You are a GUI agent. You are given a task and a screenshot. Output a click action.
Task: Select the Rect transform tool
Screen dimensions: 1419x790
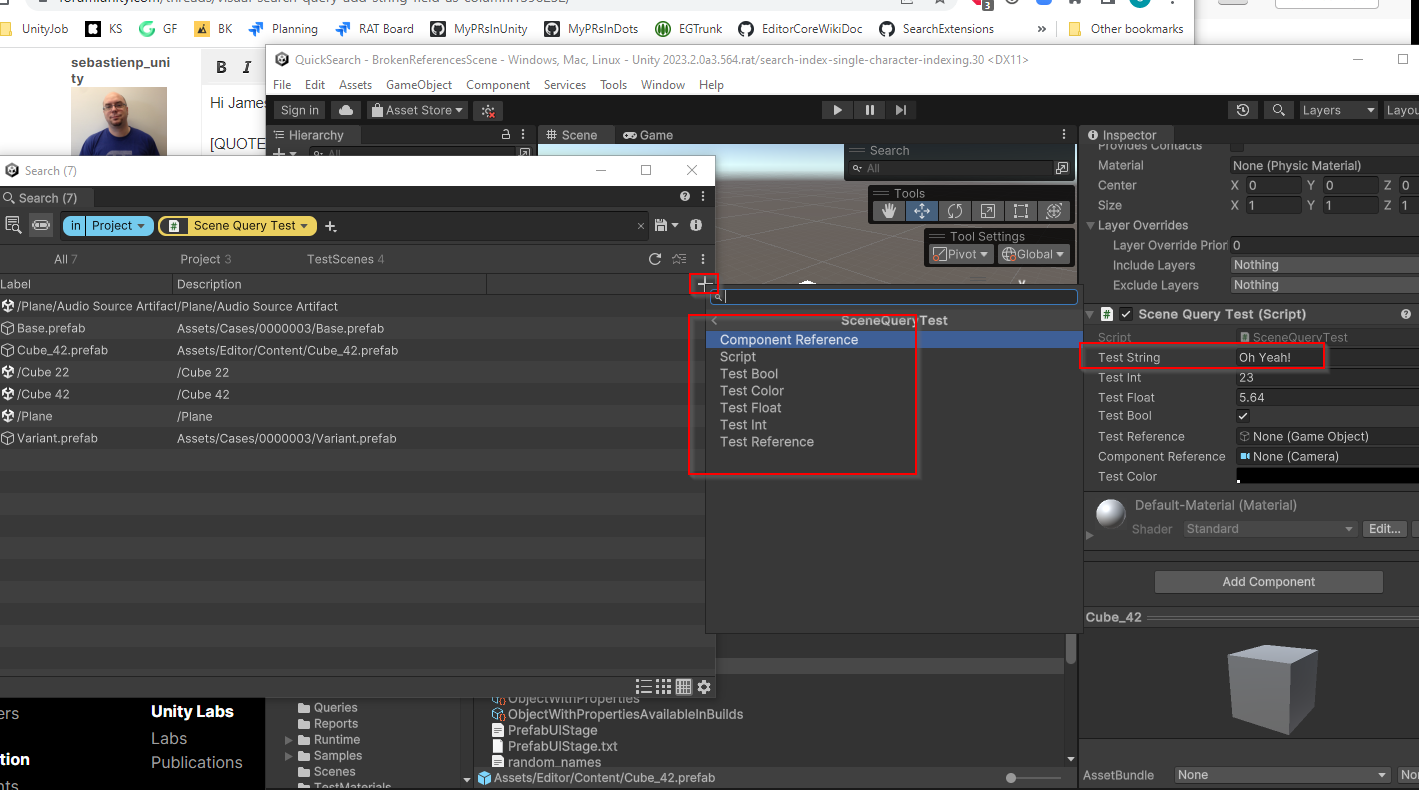[x=1020, y=210]
